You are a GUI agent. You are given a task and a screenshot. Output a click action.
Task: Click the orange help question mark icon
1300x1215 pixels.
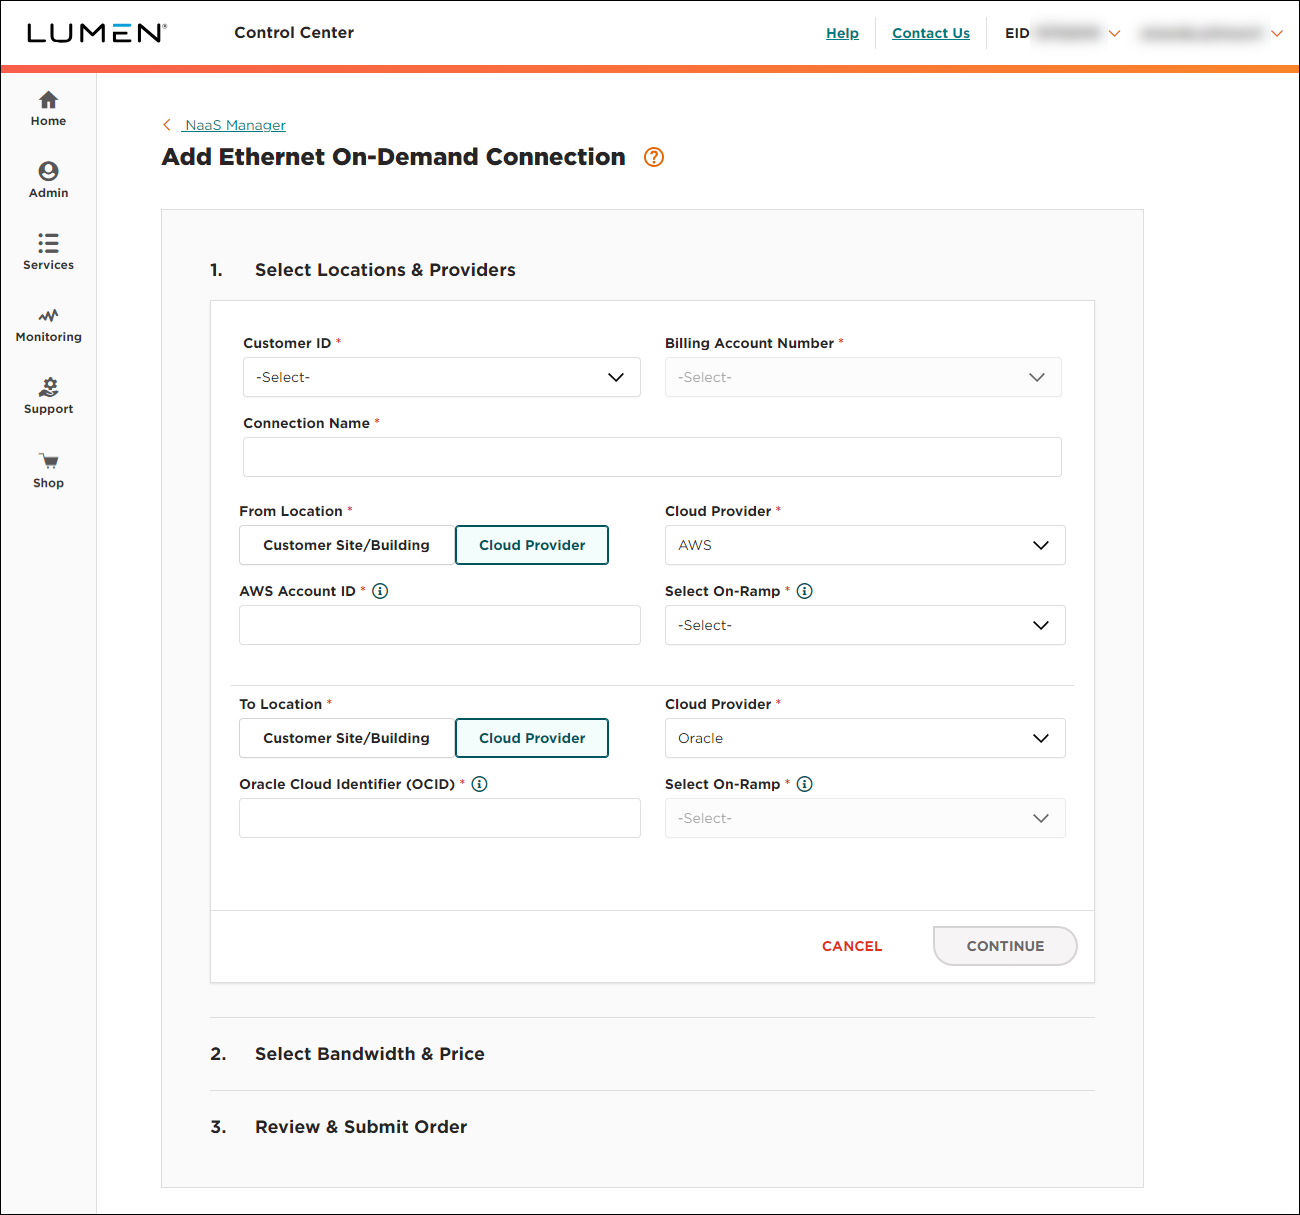click(x=654, y=157)
